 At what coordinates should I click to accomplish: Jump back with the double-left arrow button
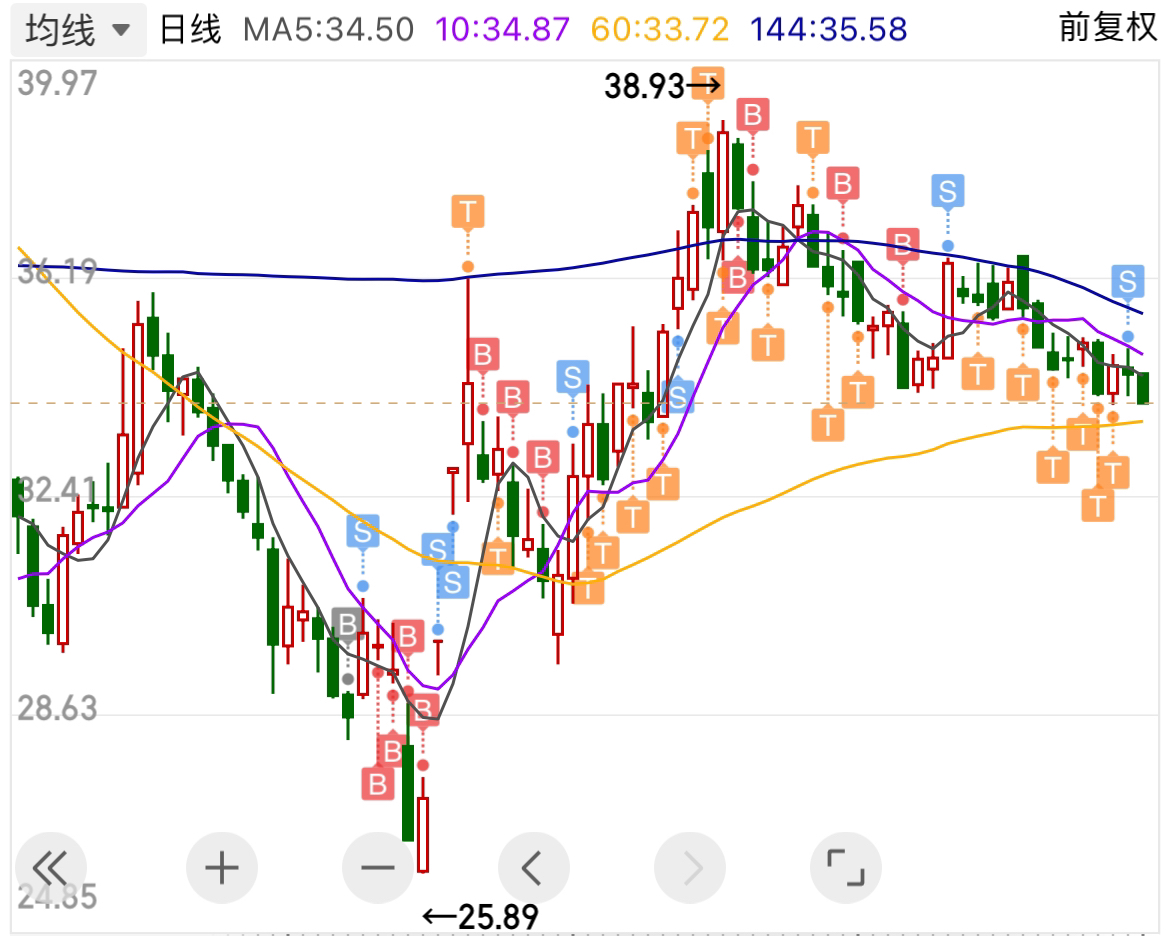tap(51, 868)
